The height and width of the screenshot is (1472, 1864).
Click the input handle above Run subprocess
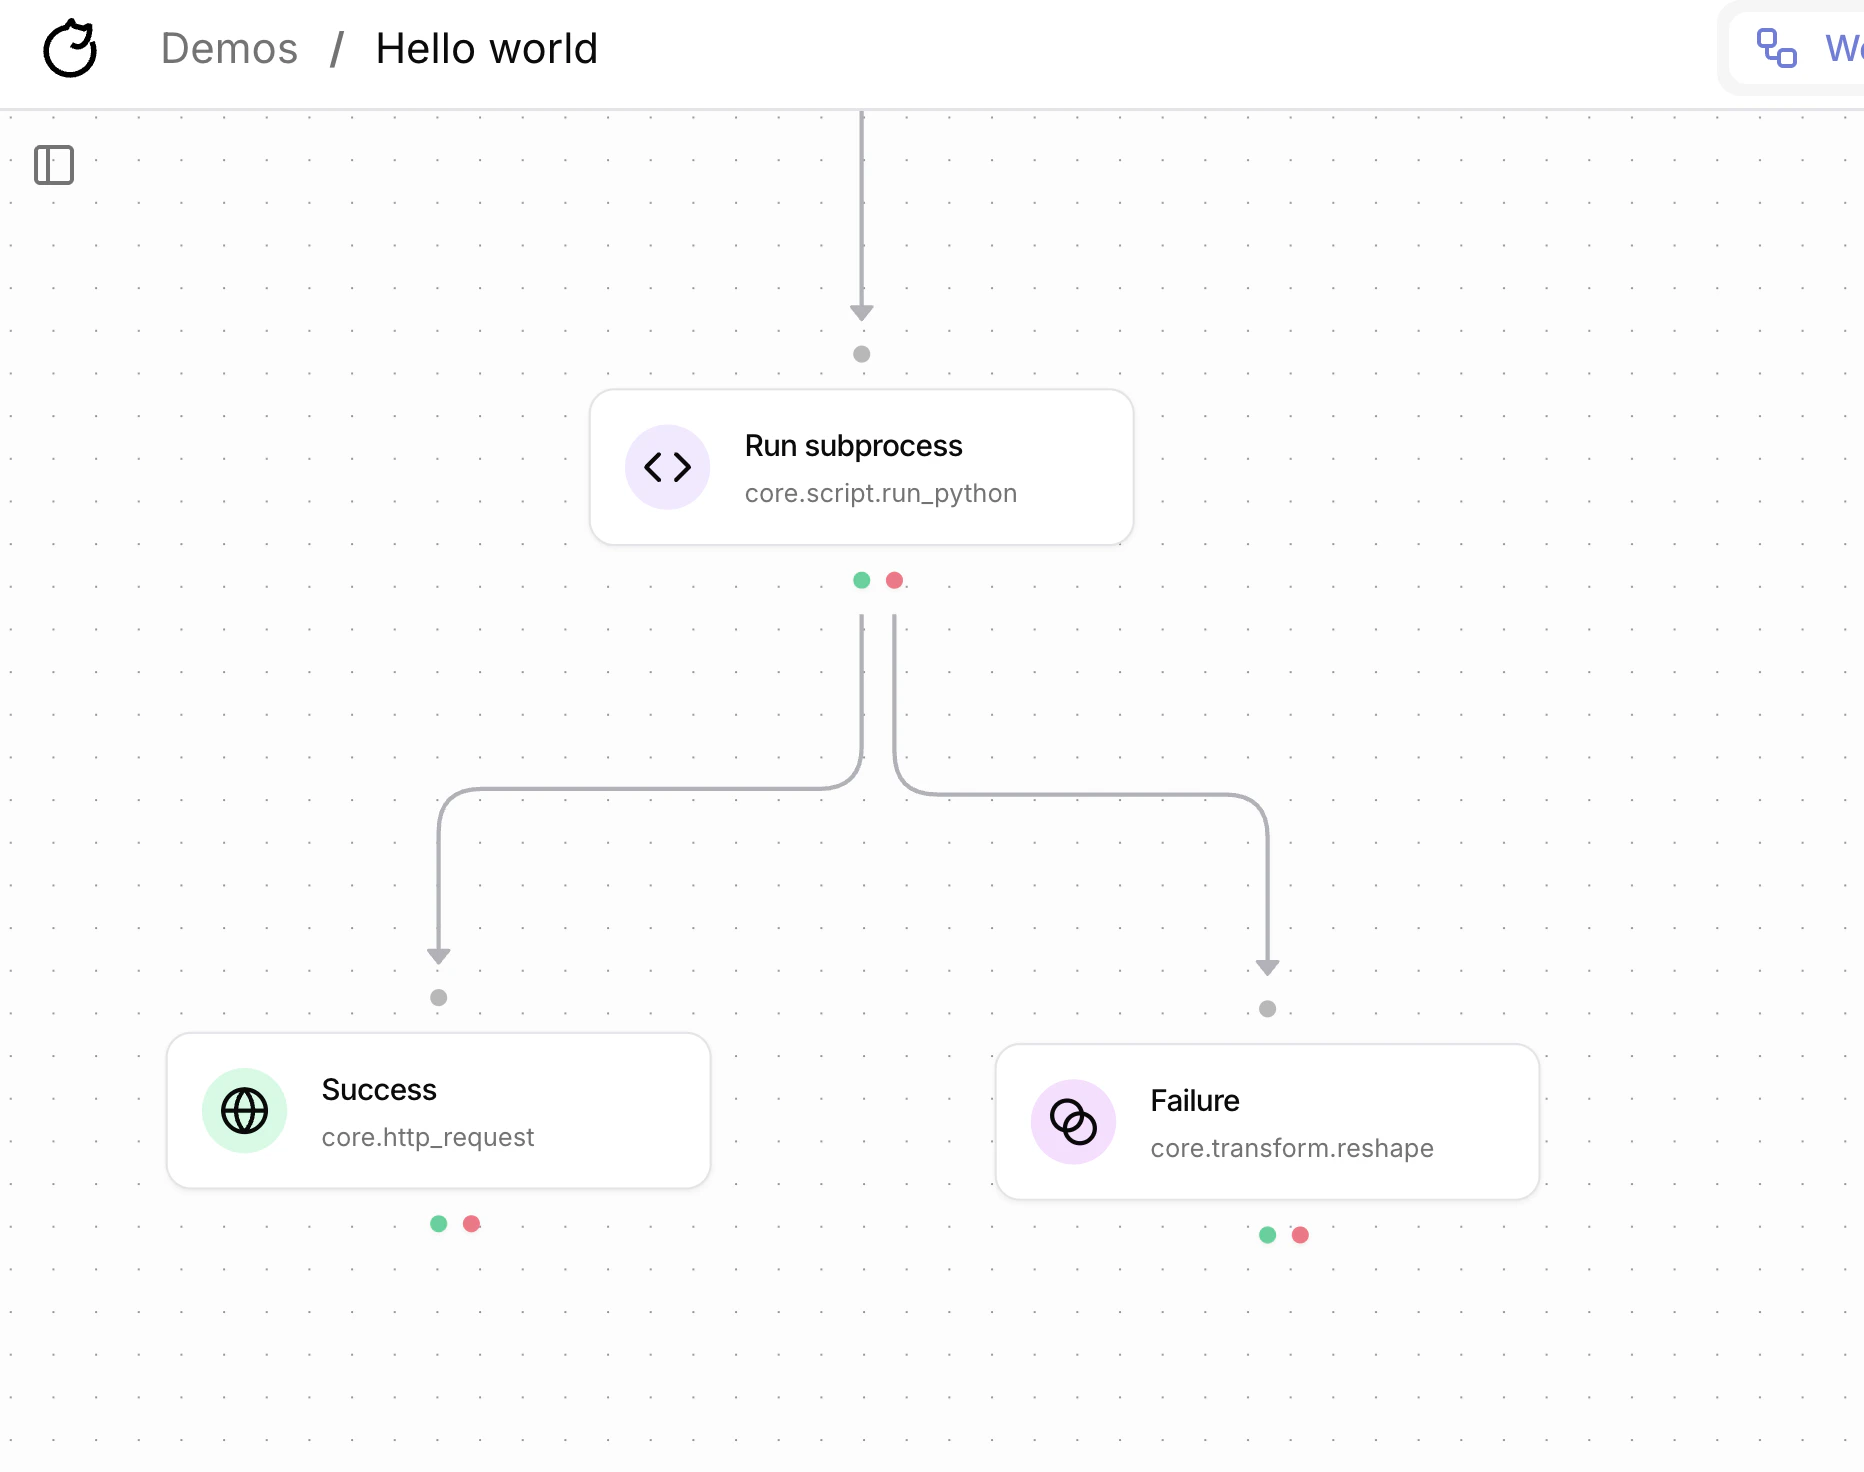pyautogui.click(x=861, y=354)
